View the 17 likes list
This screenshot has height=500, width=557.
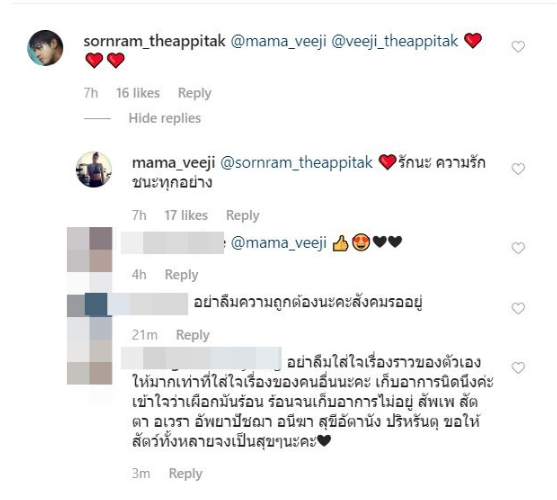(186, 216)
